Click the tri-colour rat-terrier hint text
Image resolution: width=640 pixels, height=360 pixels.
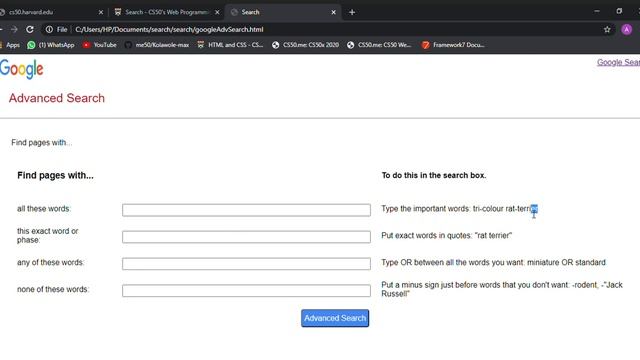pyautogui.click(x=460, y=209)
